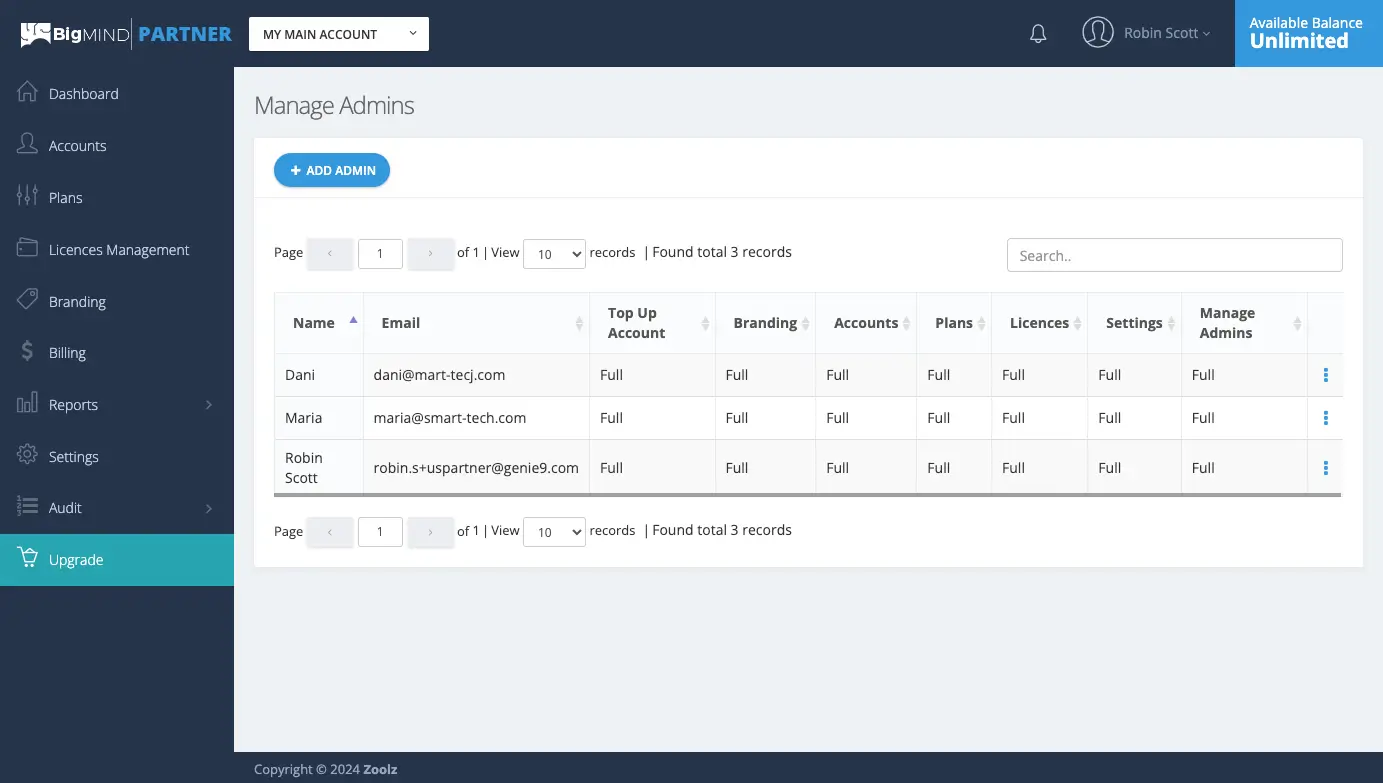This screenshot has height=783, width=1383.
Task: Click the Reports bar chart icon
Action: [27, 404]
